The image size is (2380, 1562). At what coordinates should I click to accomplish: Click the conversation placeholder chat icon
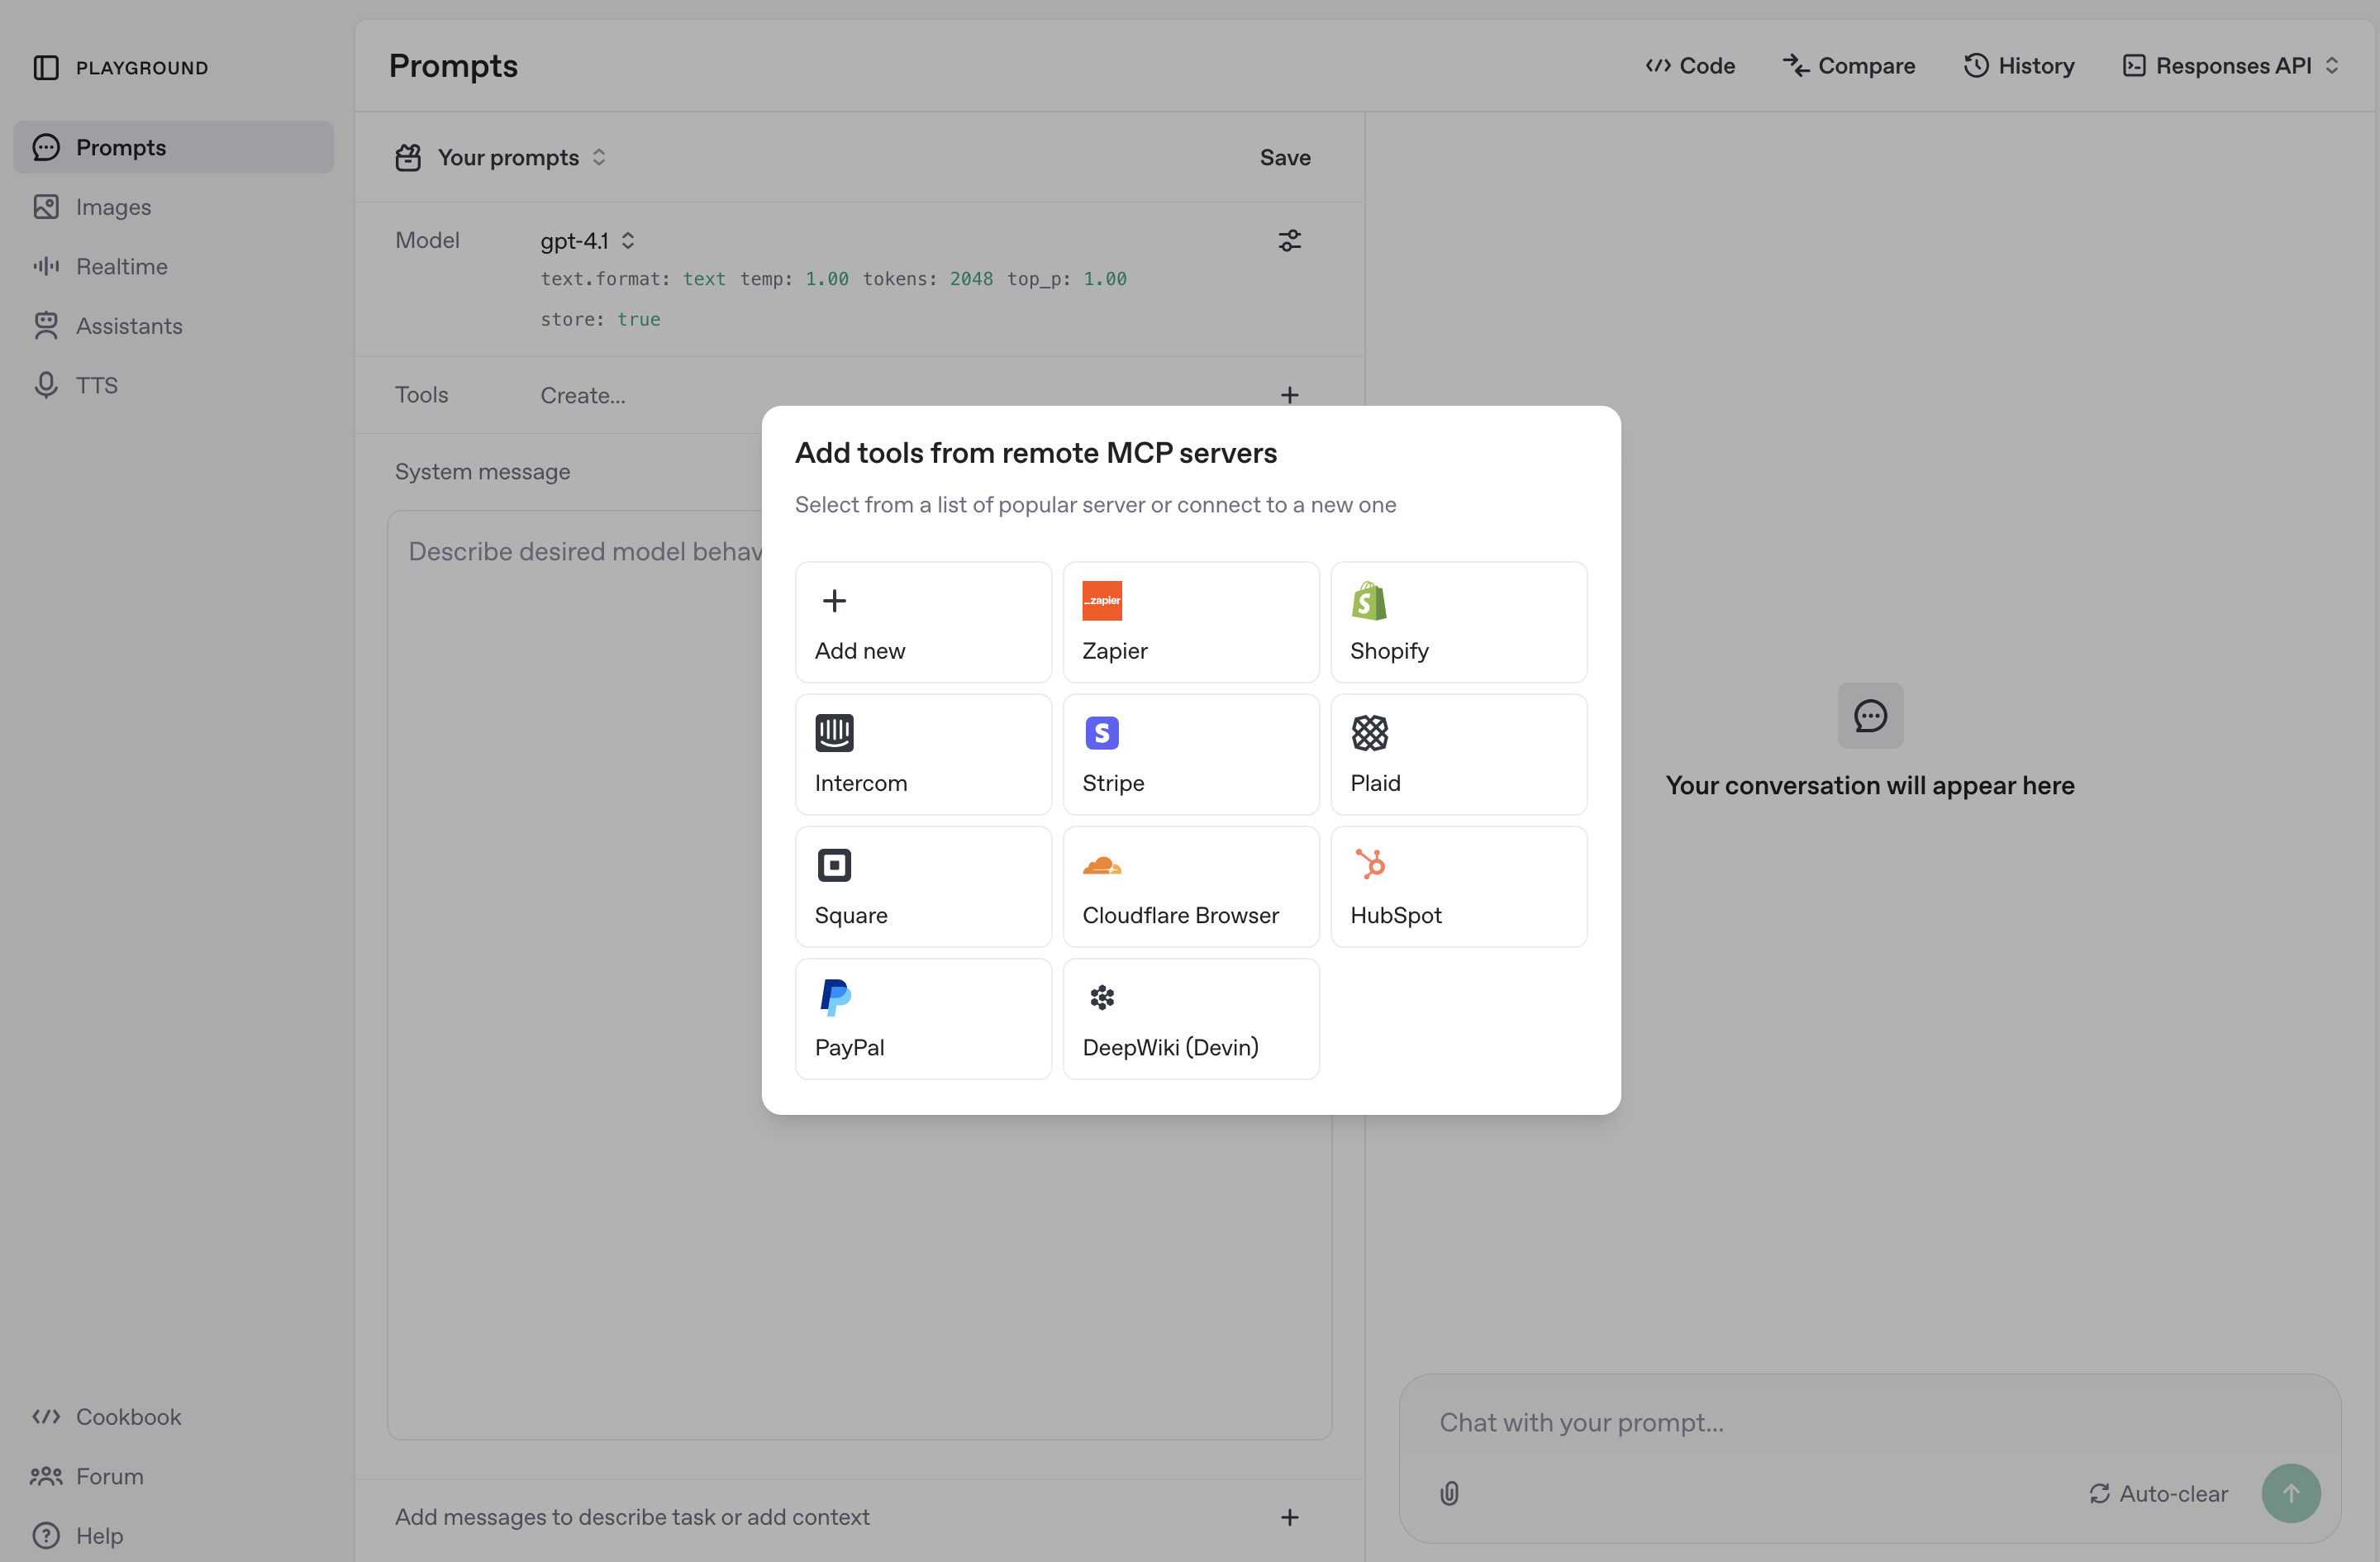click(1869, 715)
